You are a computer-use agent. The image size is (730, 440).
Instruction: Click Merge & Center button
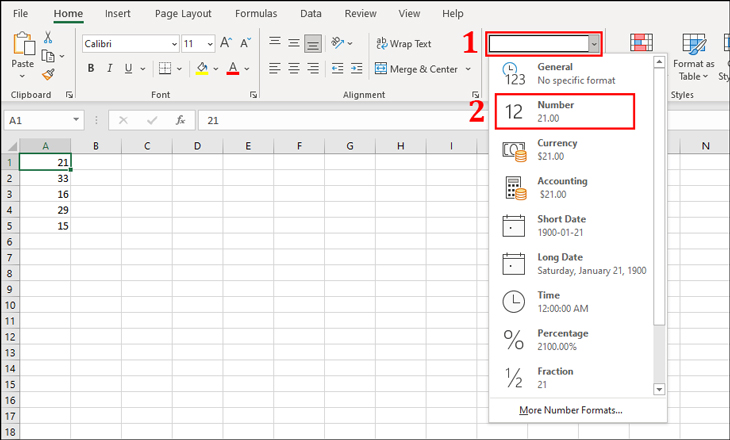416,69
